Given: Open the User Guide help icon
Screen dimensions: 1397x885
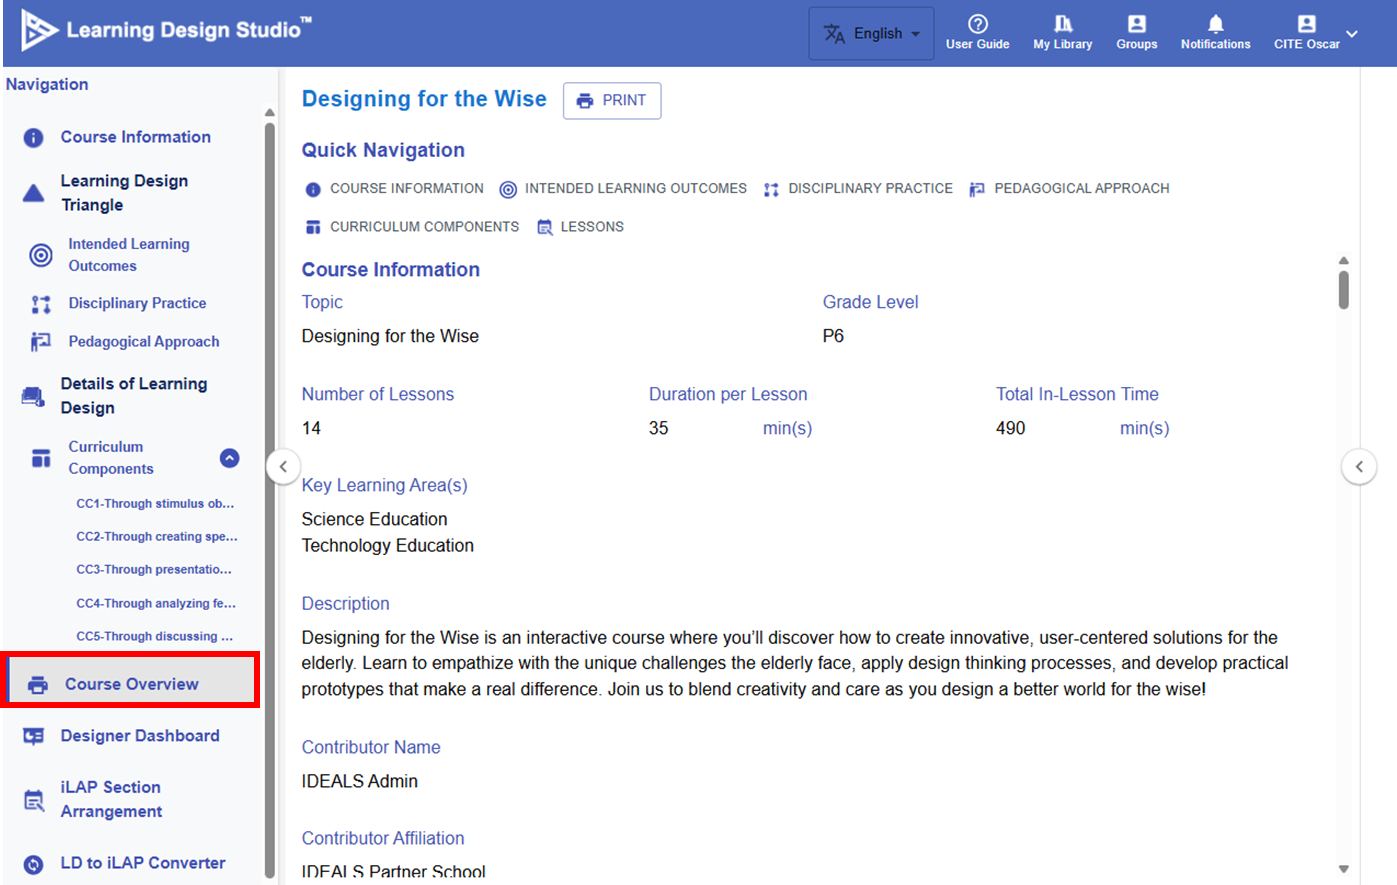Looking at the screenshot, I should 977,24.
